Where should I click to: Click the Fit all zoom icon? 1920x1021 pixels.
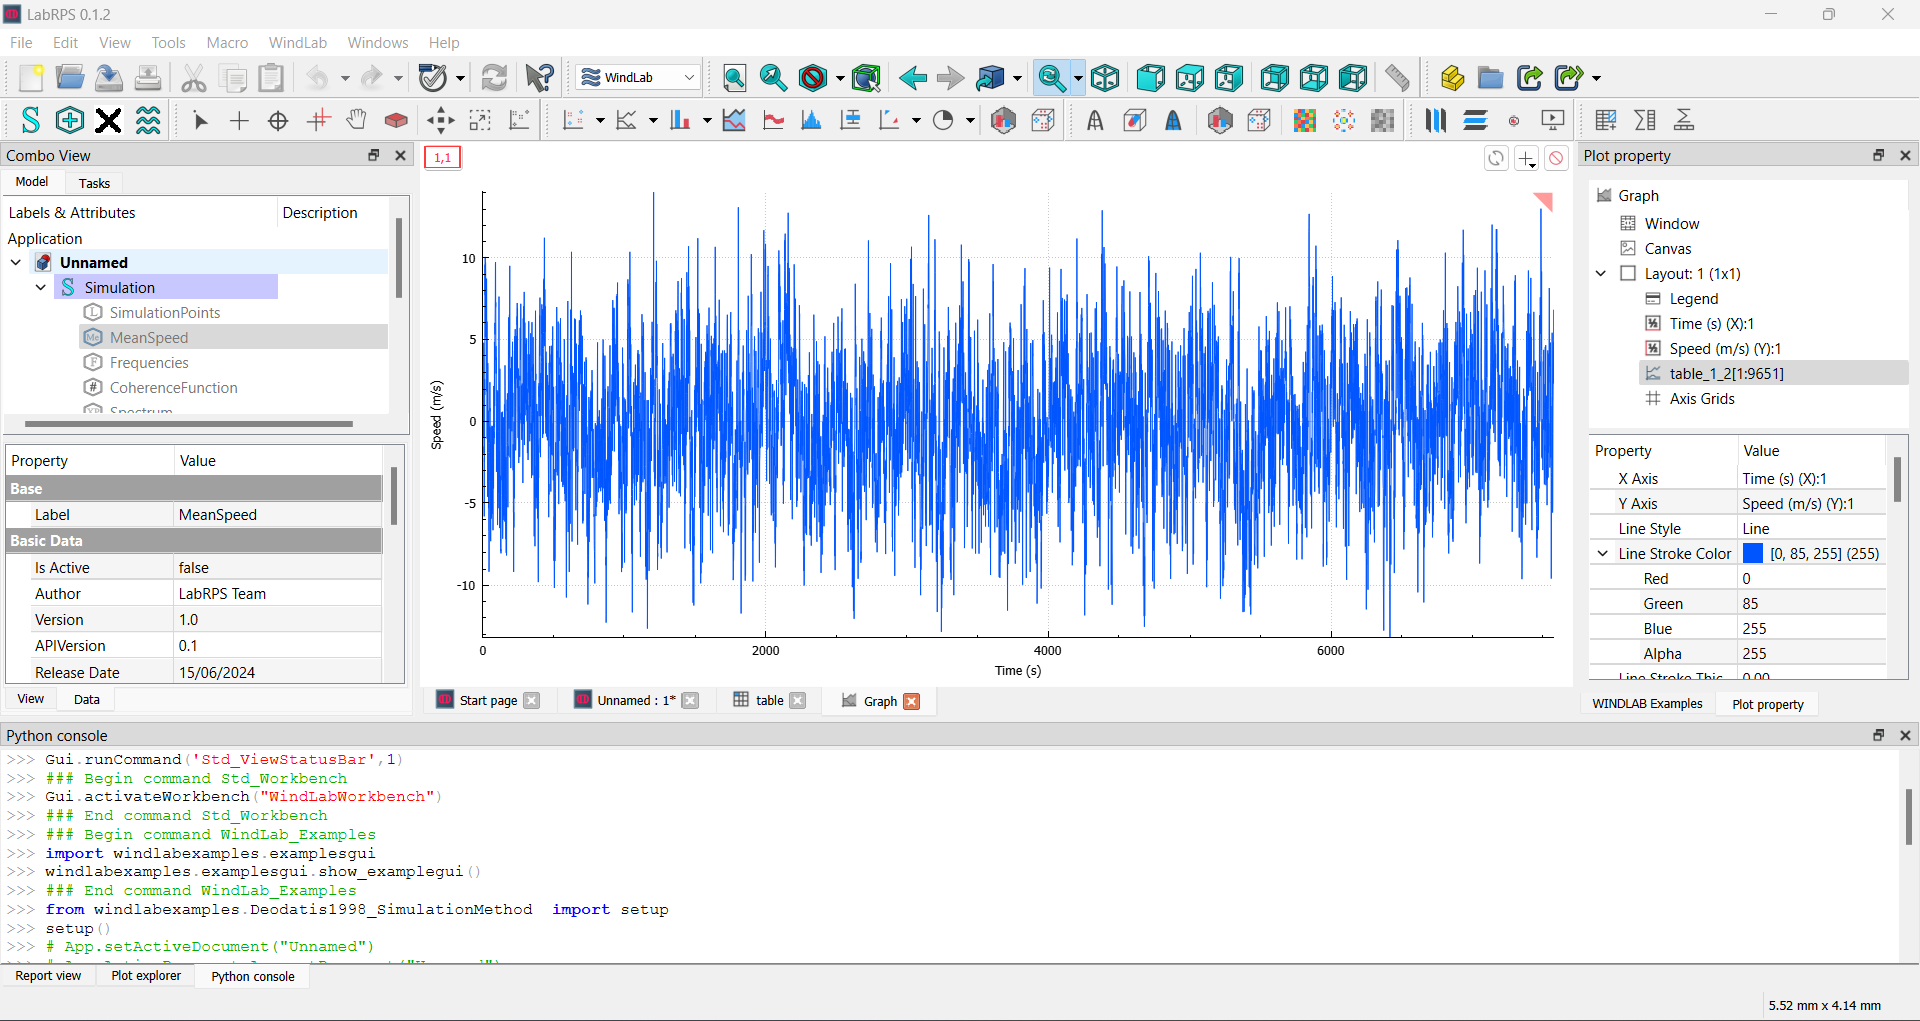pyautogui.click(x=734, y=78)
